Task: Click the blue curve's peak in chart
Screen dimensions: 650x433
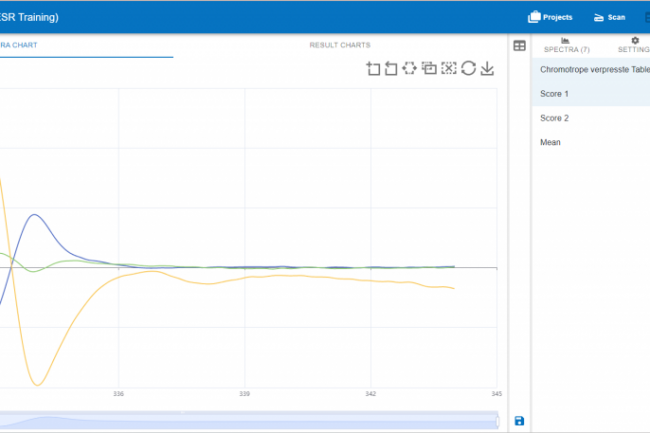Action: click(35, 215)
